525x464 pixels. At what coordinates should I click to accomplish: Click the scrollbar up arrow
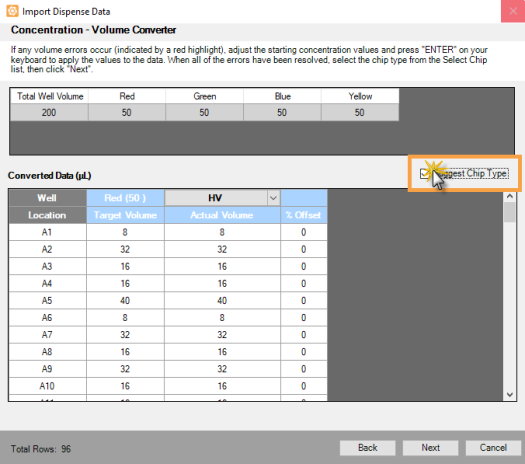[510, 196]
